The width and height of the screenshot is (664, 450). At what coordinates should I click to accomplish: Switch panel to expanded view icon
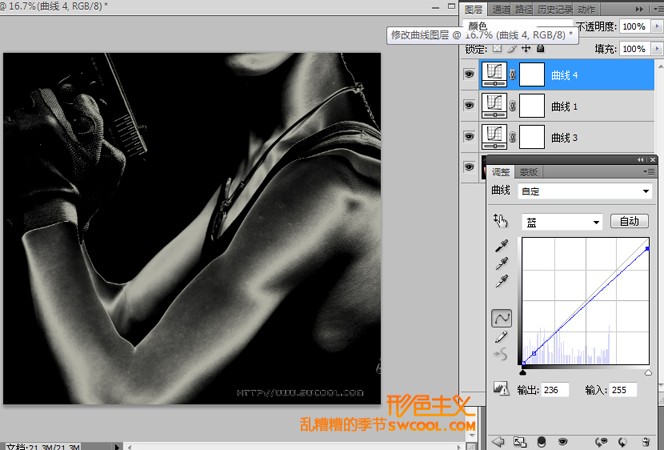pyautogui.click(x=520, y=442)
